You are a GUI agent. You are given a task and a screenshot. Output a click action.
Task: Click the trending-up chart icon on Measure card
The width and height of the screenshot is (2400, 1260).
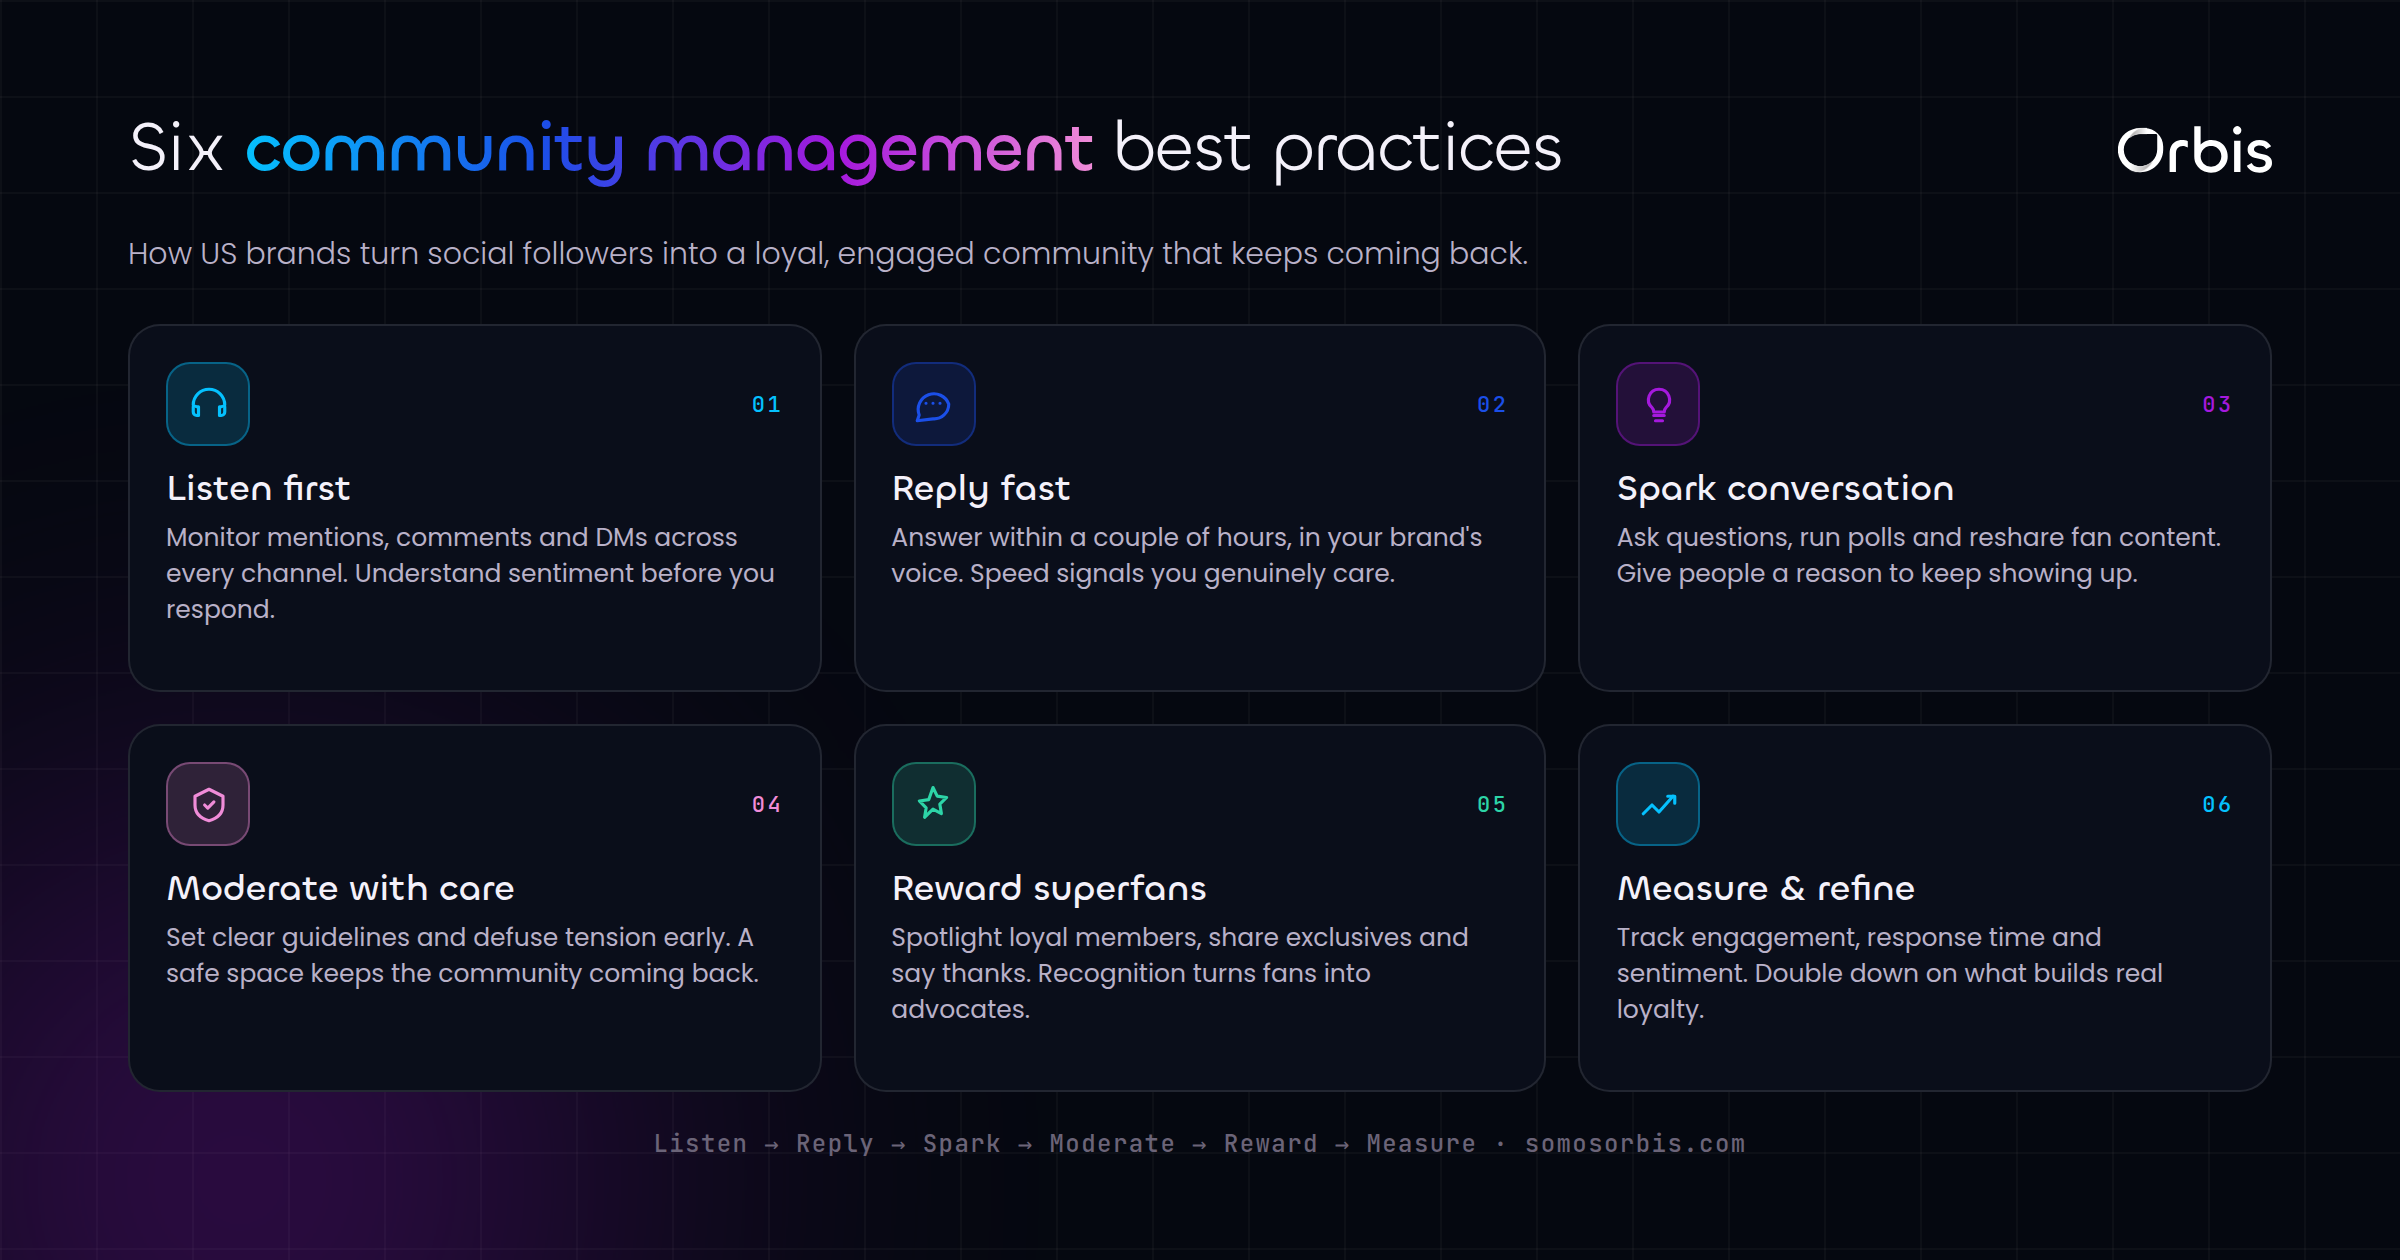pos(1658,804)
